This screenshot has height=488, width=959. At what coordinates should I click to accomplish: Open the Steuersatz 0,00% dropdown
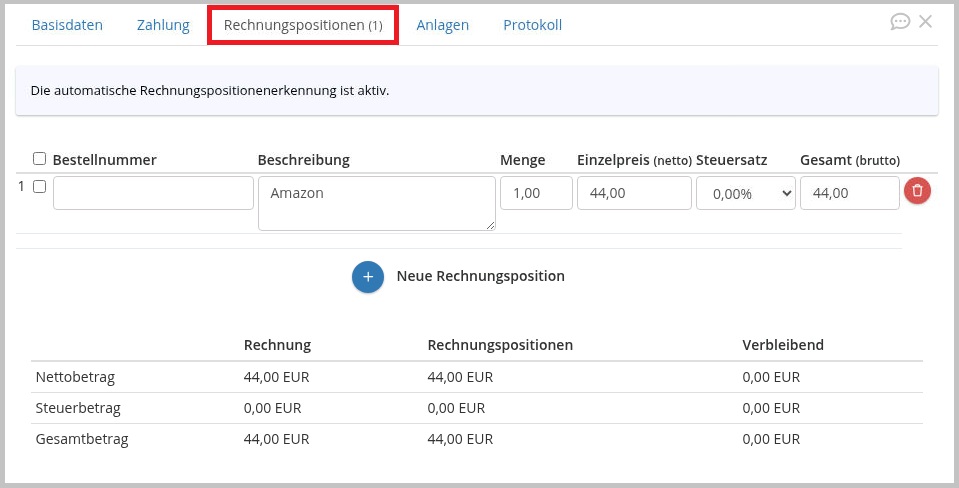coord(746,193)
